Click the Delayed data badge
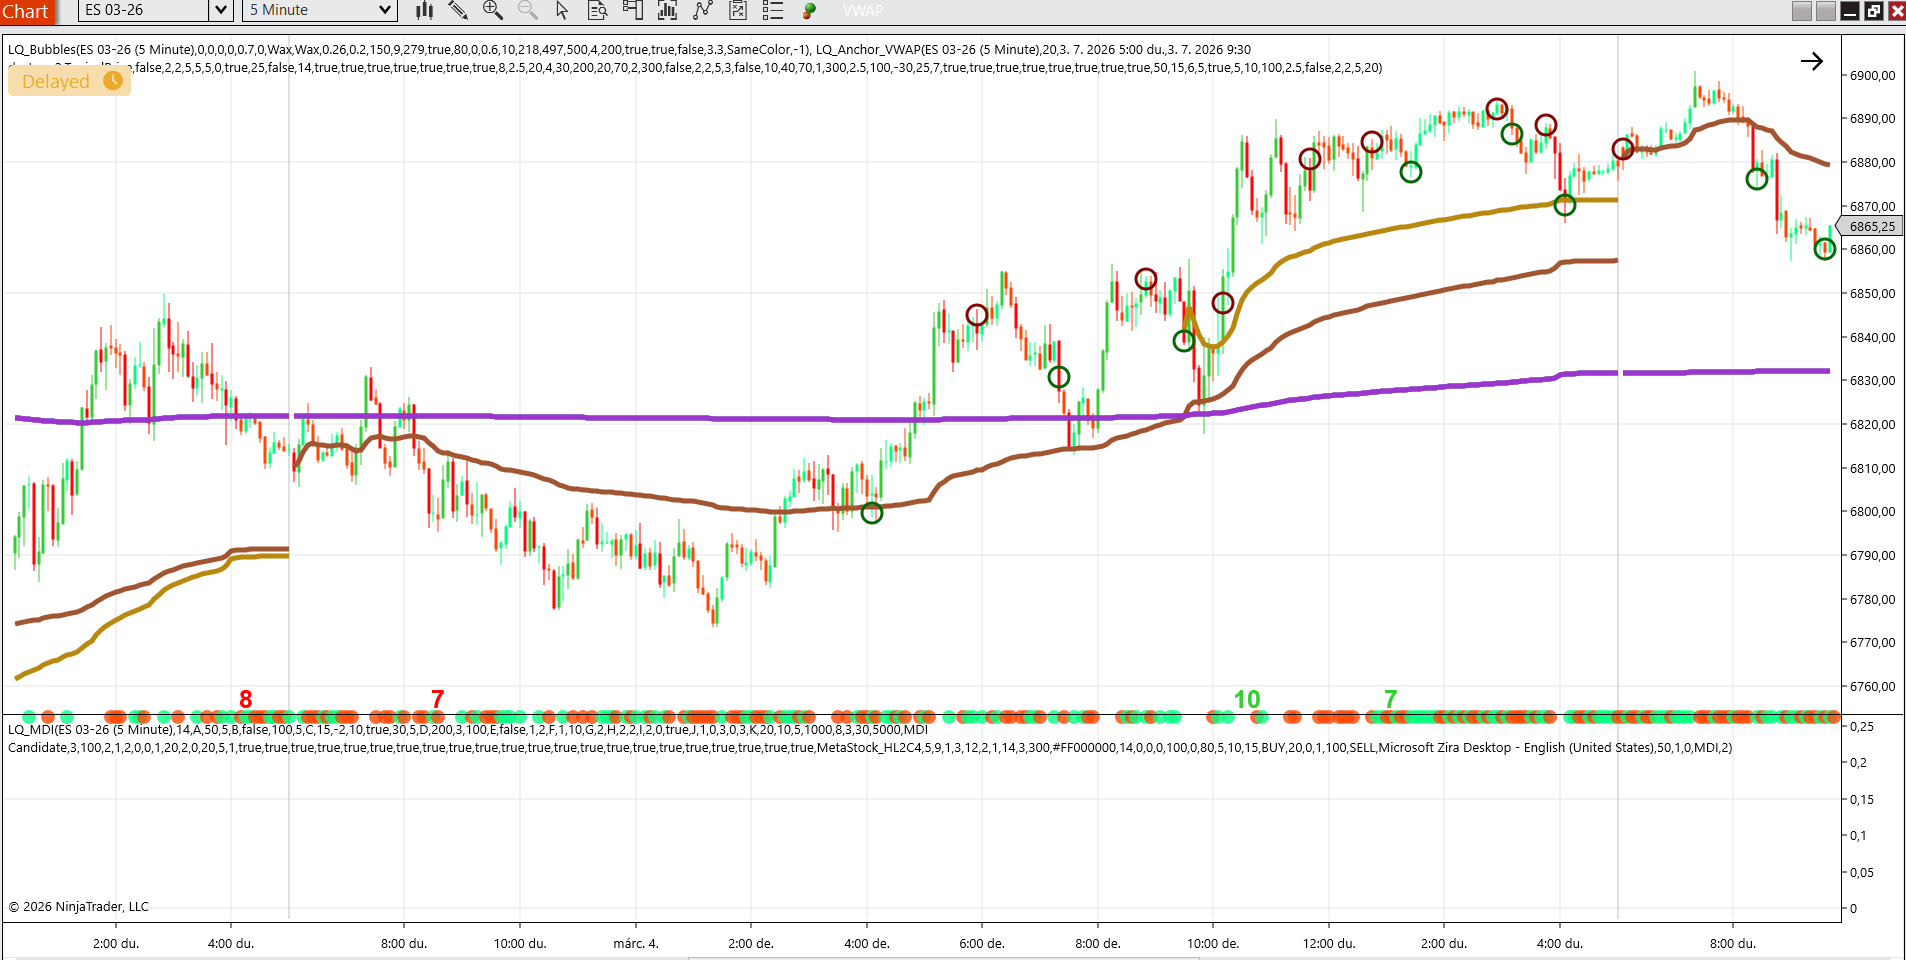The width and height of the screenshot is (1906, 960). point(69,81)
